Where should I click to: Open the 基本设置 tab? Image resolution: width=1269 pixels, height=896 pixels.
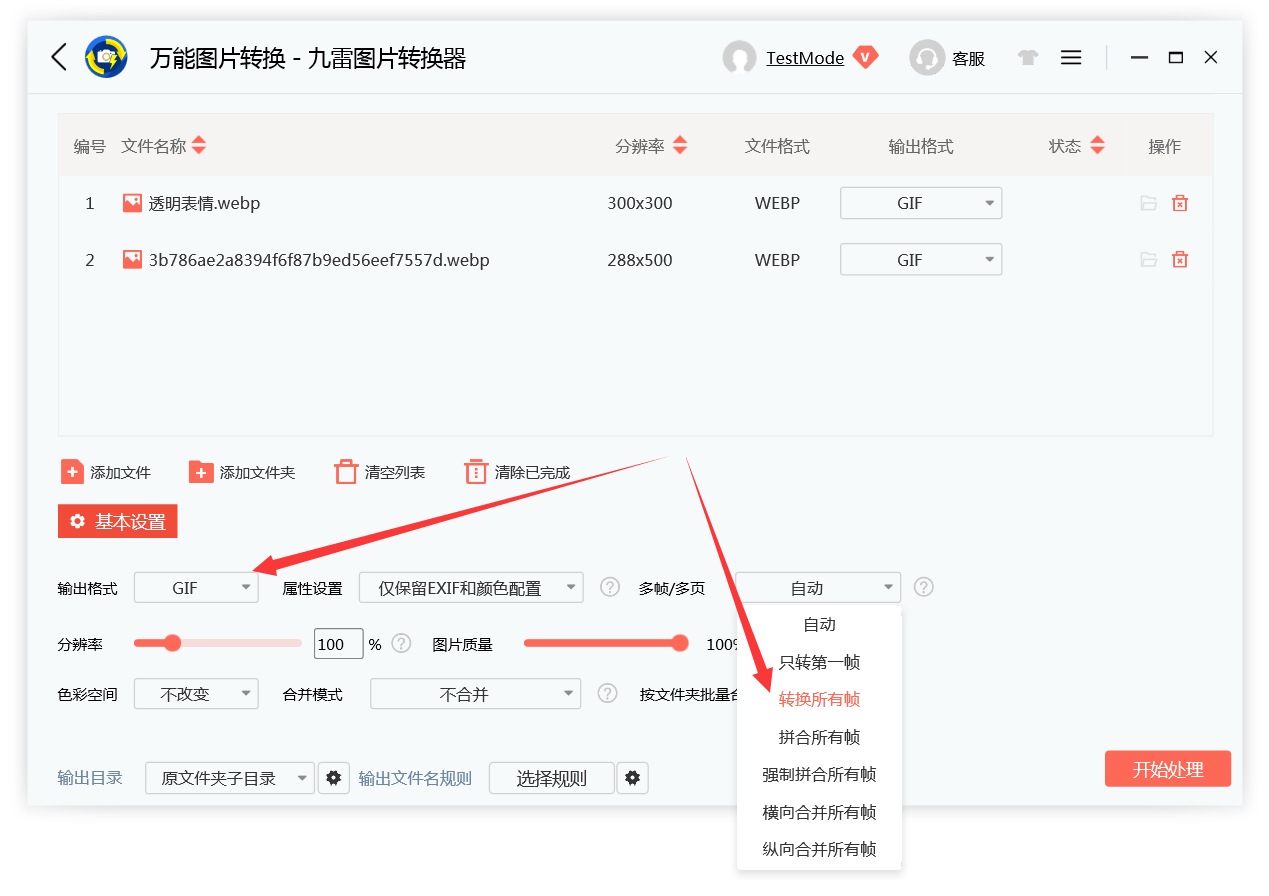click(118, 522)
